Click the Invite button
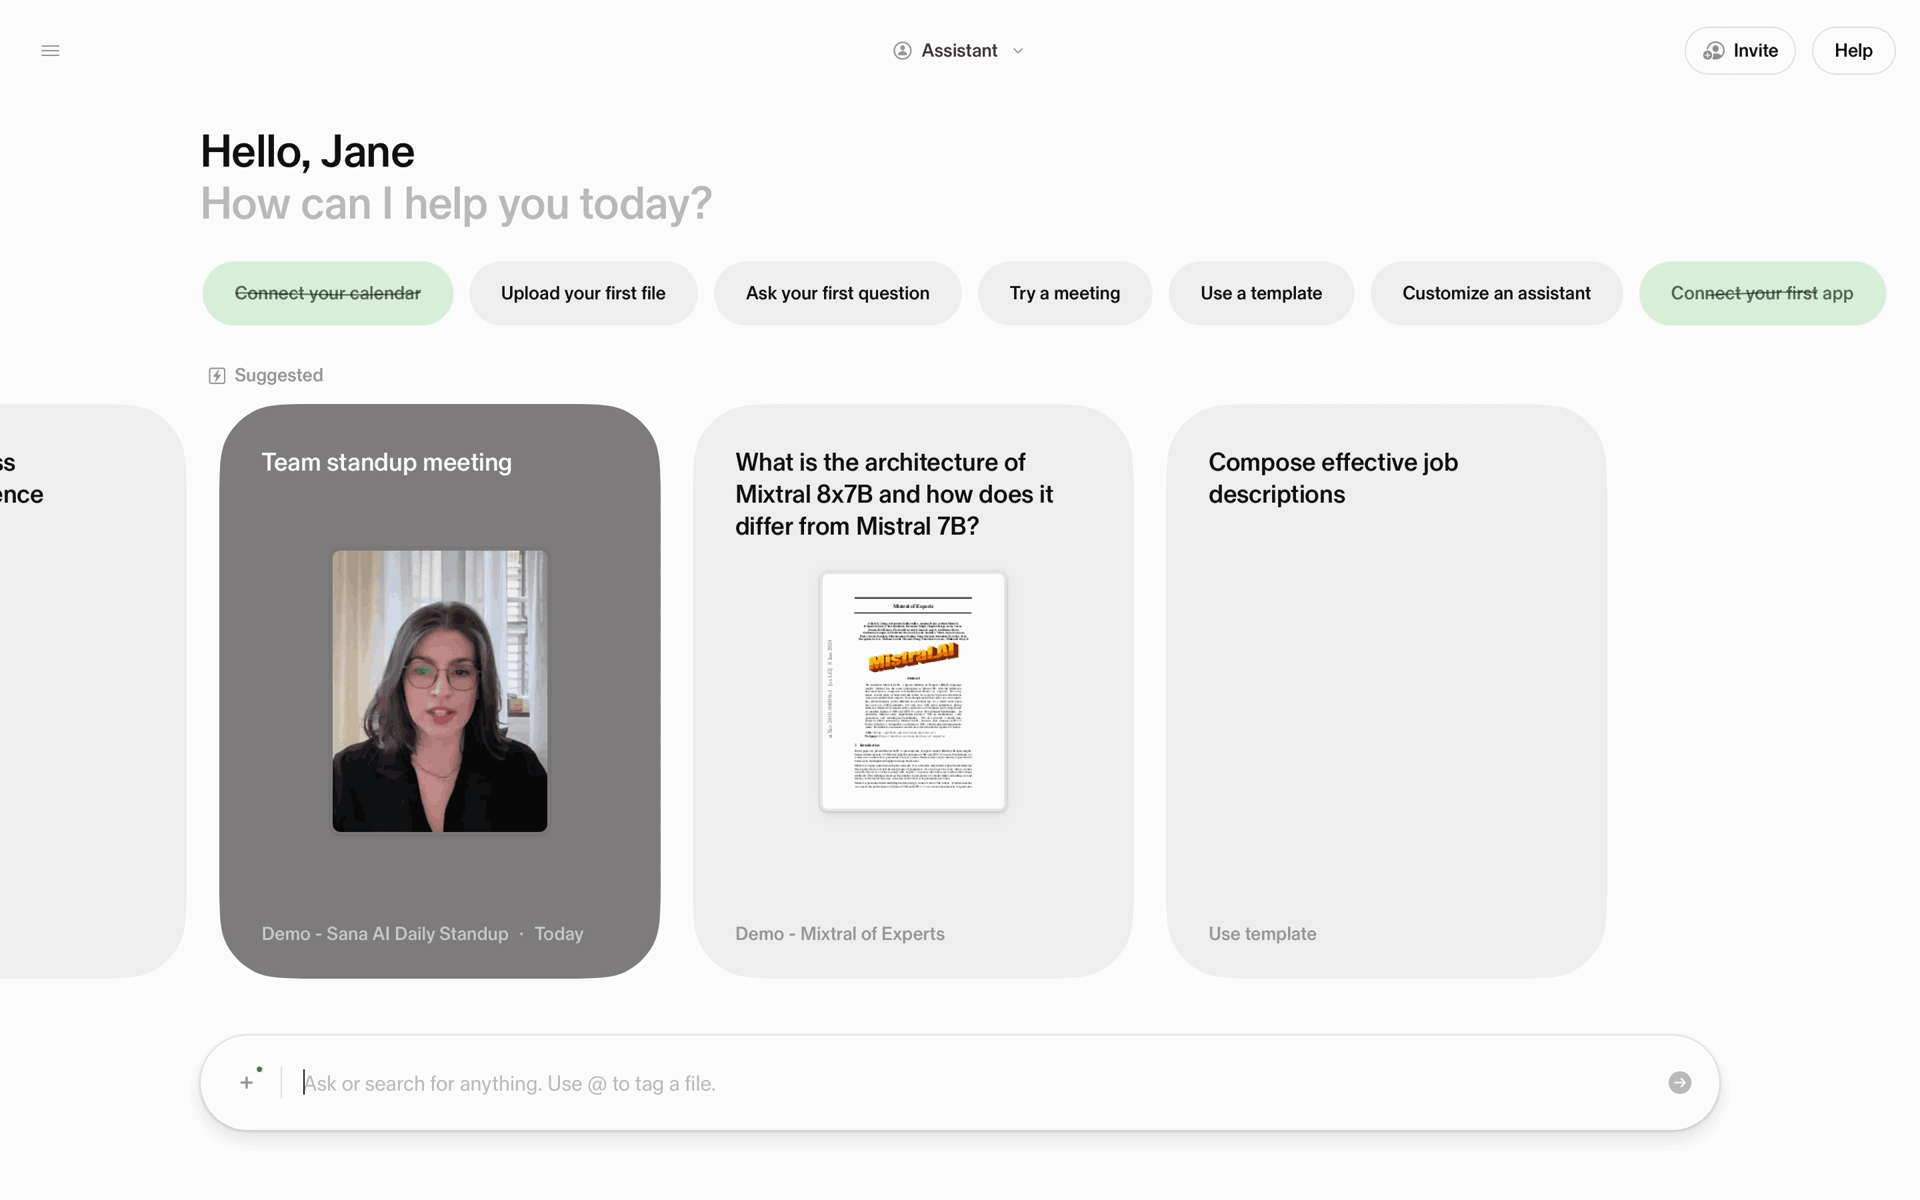The height and width of the screenshot is (1200, 1920). [1740, 51]
